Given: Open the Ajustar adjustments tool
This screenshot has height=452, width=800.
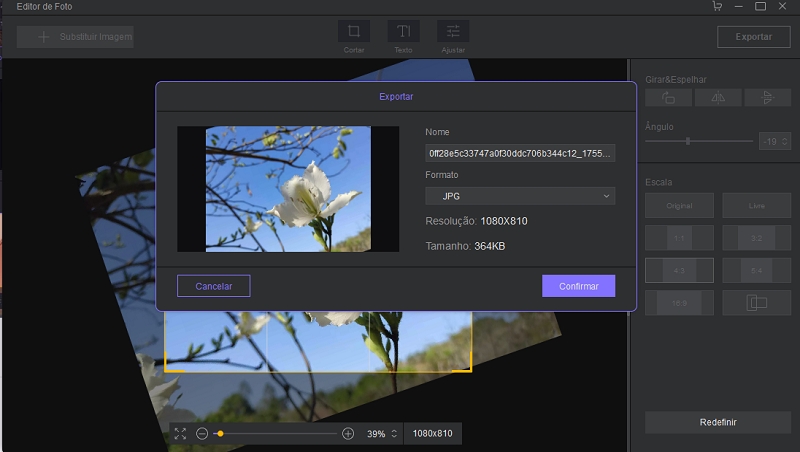Looking at the screenshot, I should coord(453,31).
